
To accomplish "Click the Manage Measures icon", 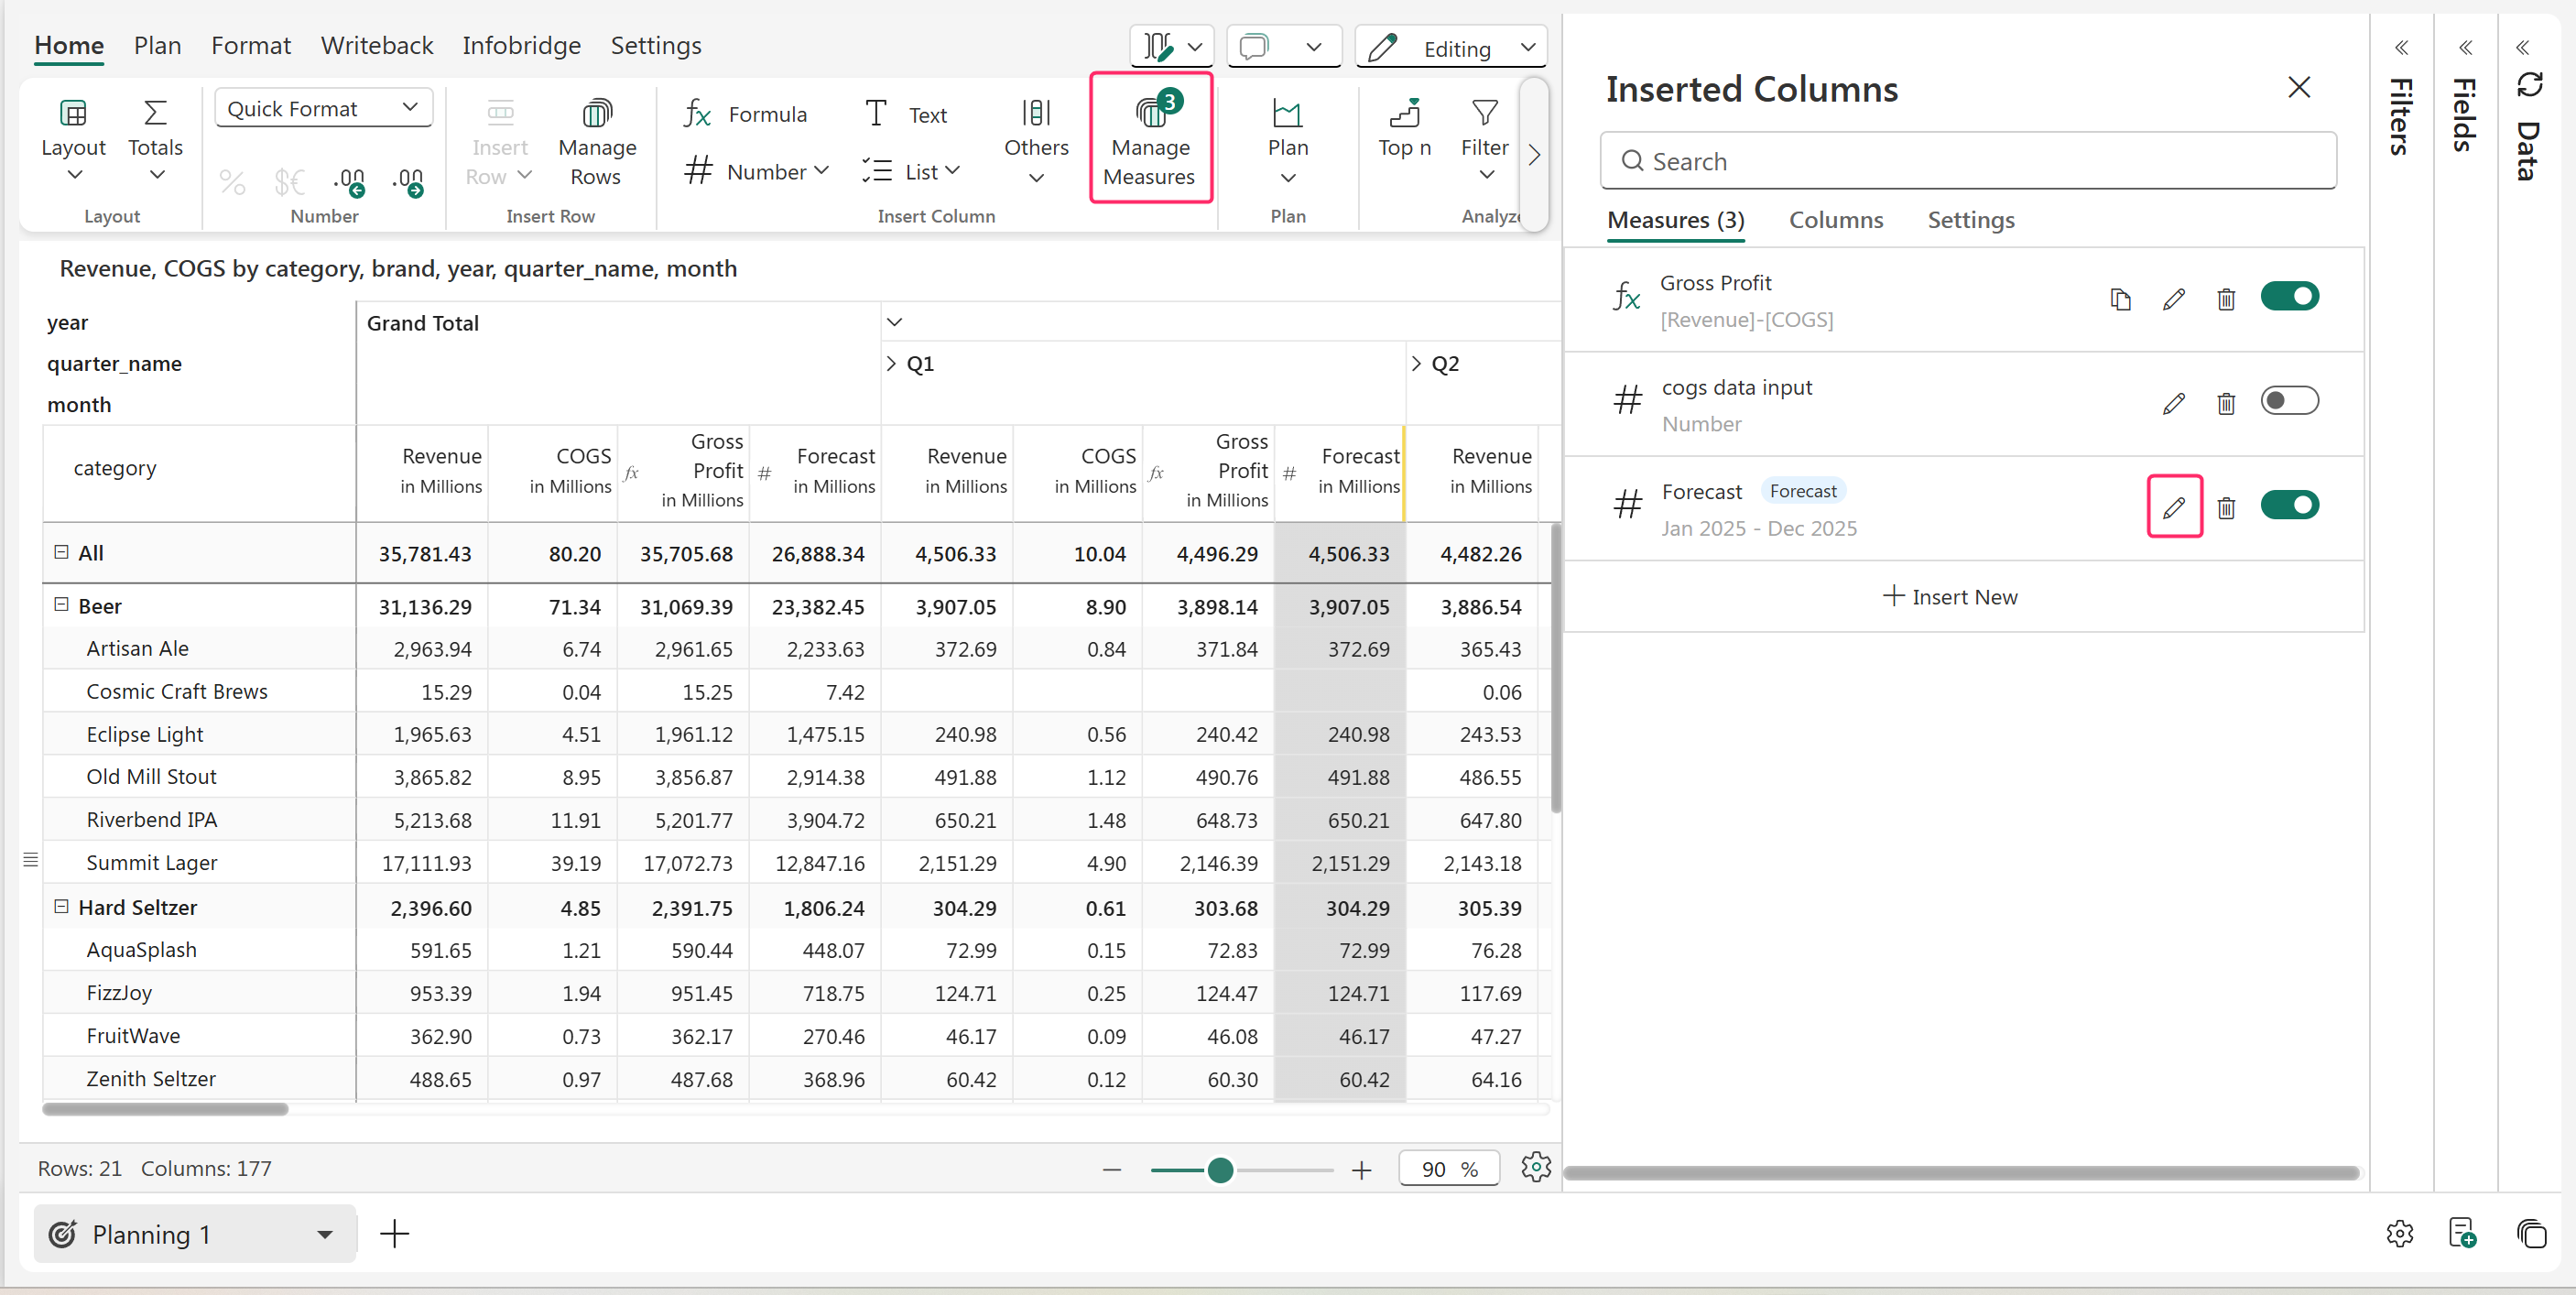I will [x=1150, y=113].
